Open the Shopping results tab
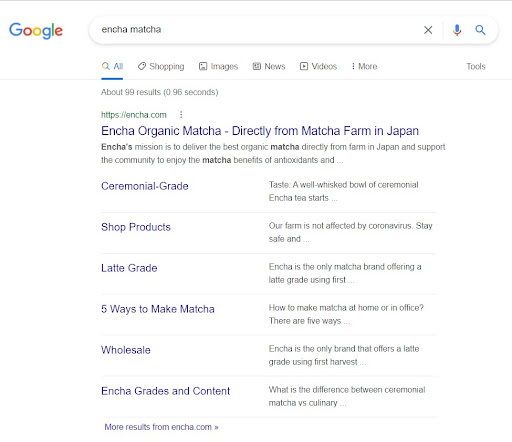The height and width of the screenshot is (442, 512). [x=161, y=66]
